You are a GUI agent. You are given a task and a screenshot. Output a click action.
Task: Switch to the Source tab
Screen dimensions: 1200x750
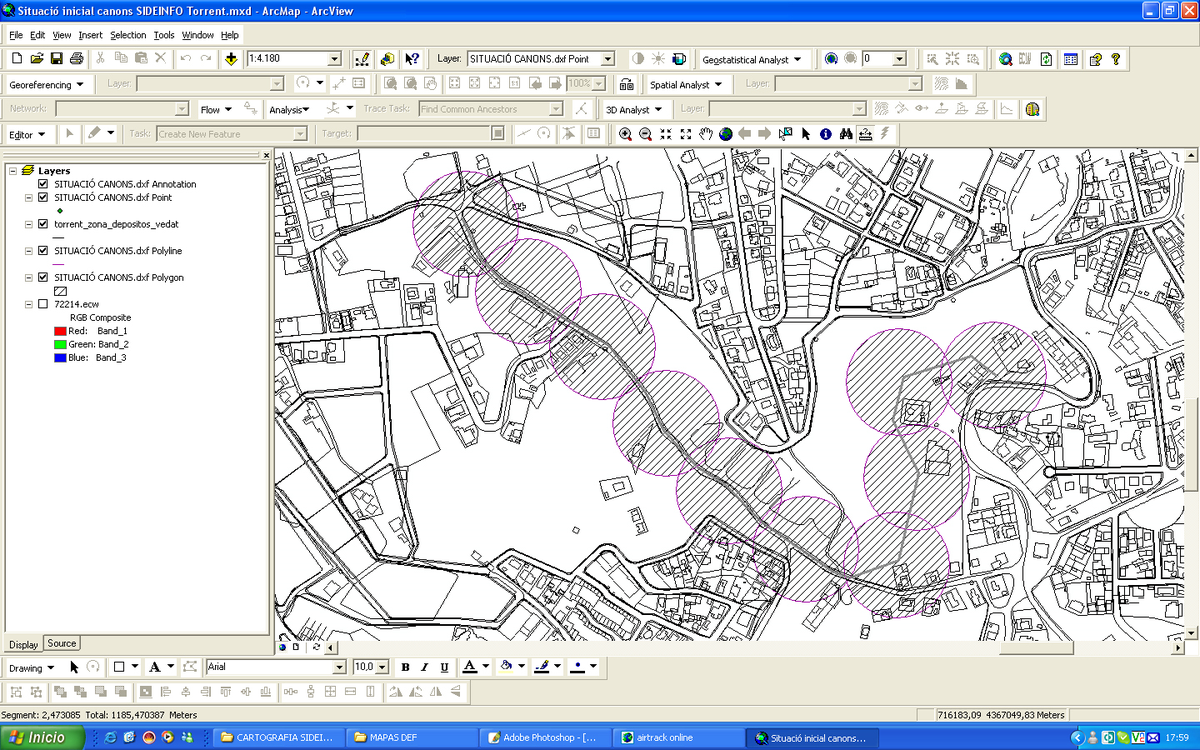pos(62,644)
